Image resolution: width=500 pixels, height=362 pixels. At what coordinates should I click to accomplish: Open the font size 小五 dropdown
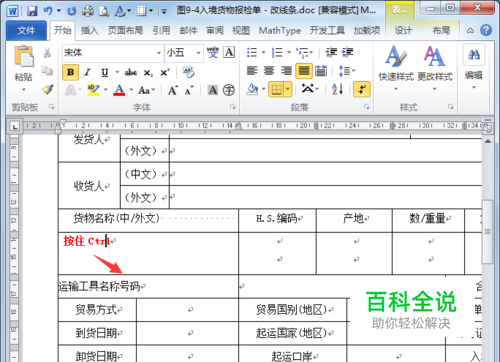click(198, 53)
